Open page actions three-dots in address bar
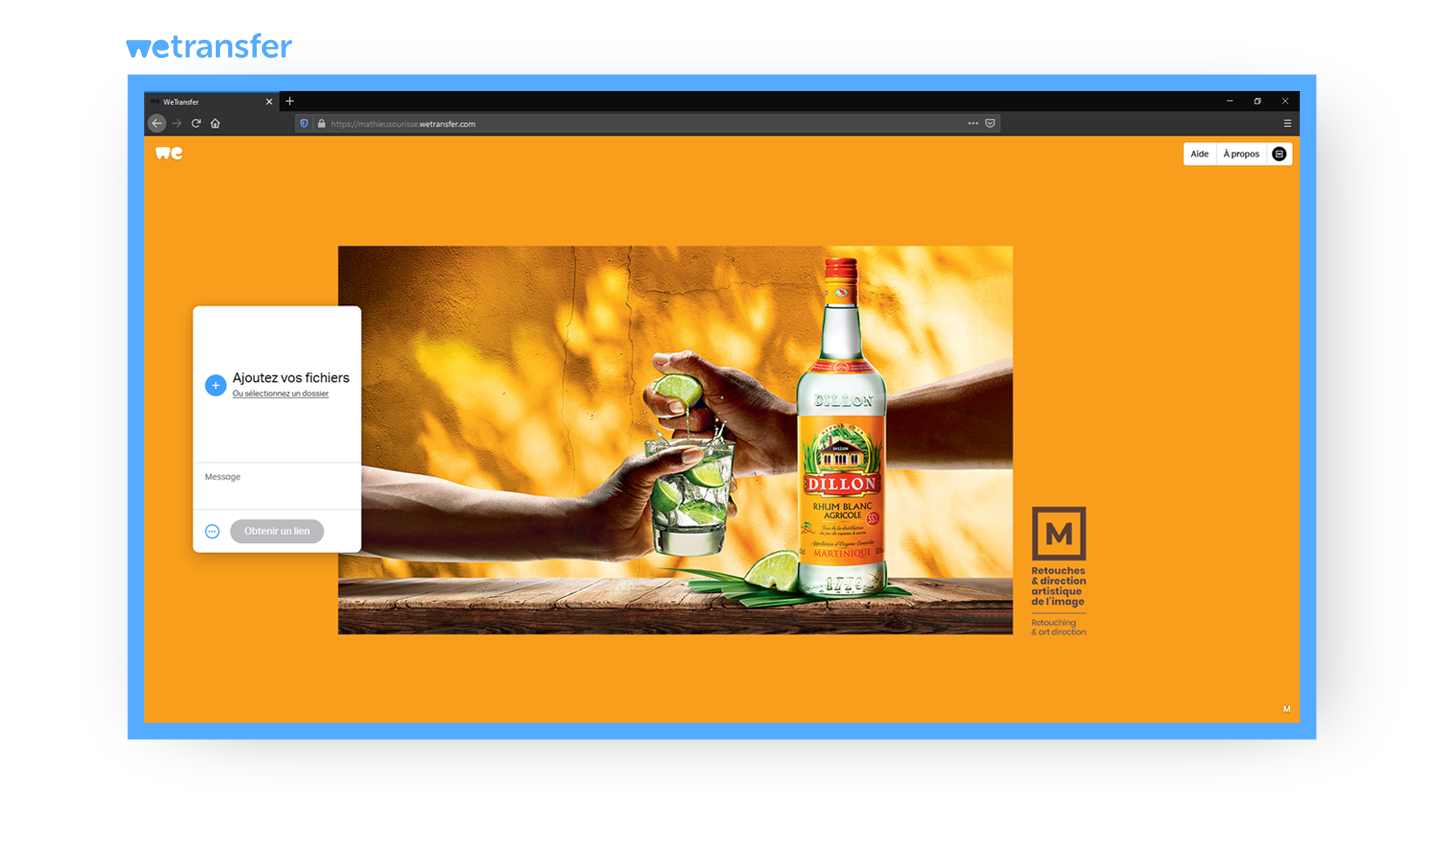This screenshot has height=856, width=1444. tap(972, 123)
